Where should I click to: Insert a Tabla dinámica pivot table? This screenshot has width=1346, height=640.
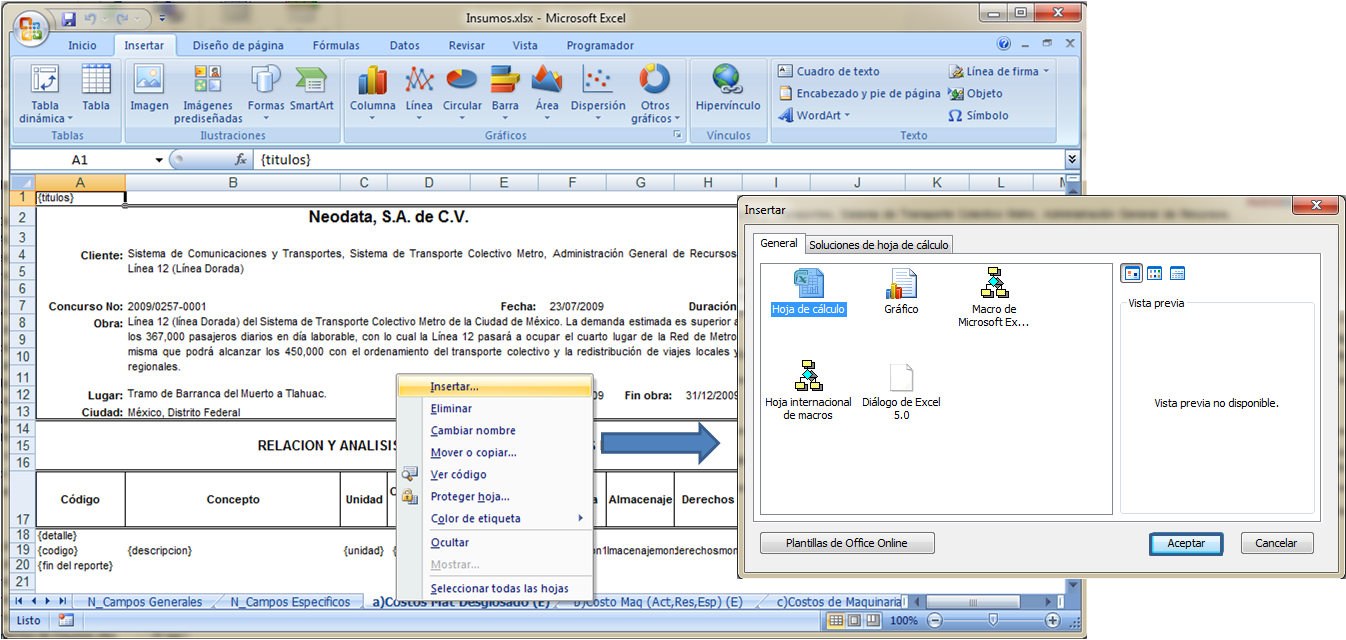point(45,95)
